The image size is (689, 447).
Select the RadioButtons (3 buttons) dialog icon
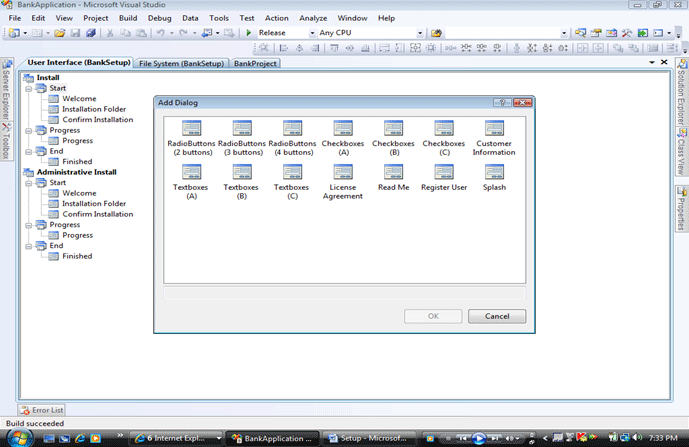242,128
